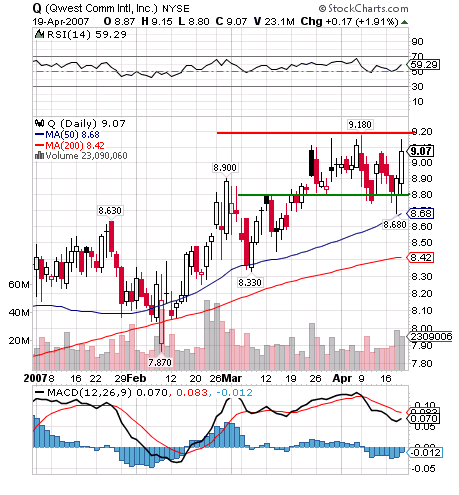
Task: Click the opening price O 8.87
Action: pos(119,22)
